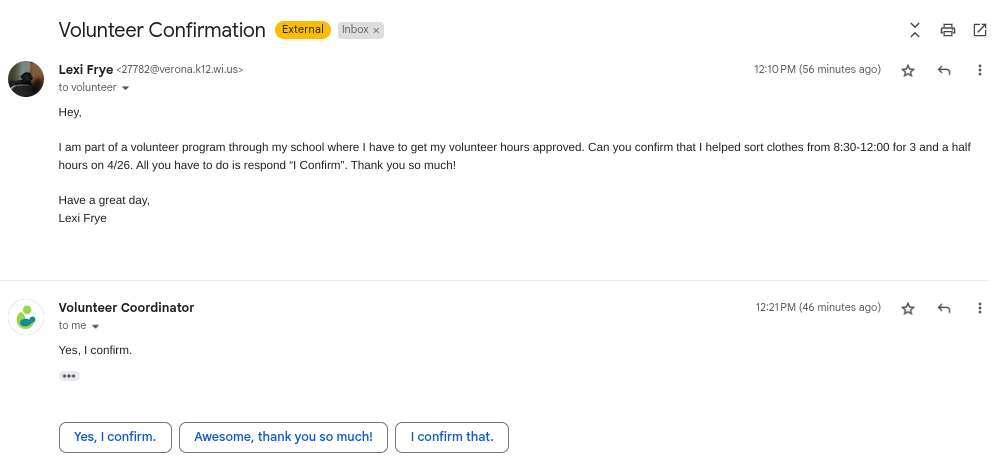
Task: Choose smart reply 'Yes, I confirm.'
Action: [115, 437]
